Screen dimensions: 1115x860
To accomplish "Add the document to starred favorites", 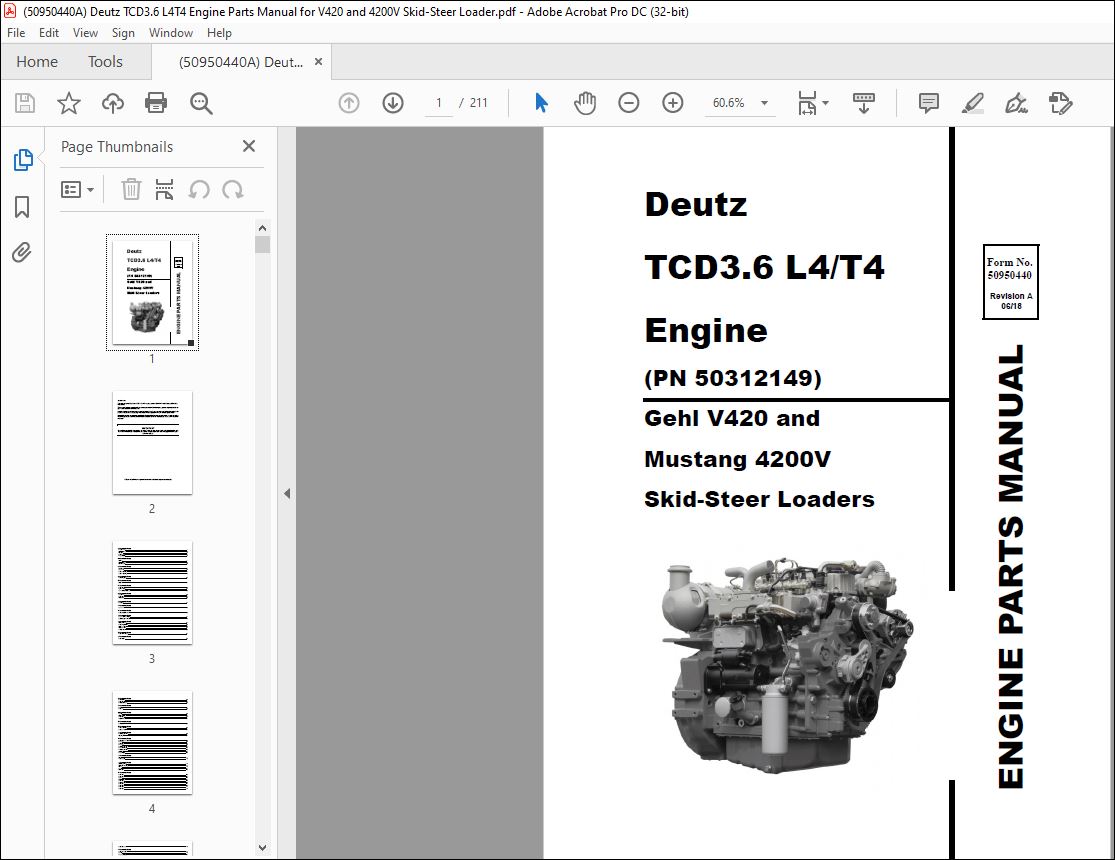I will [x=69, y=103].
